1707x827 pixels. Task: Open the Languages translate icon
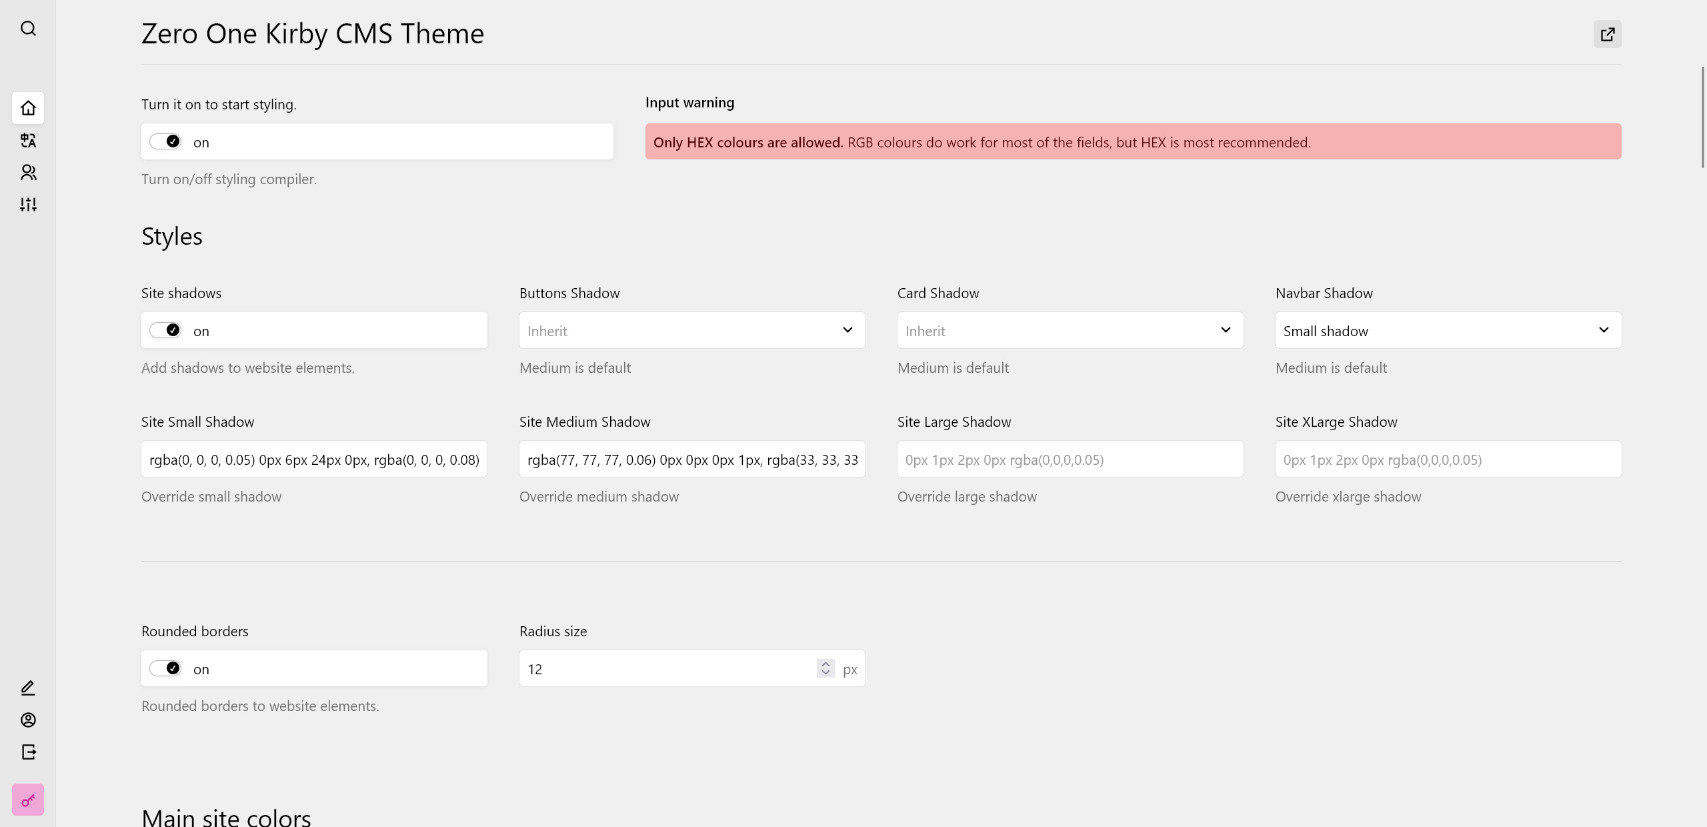(28, 141)
